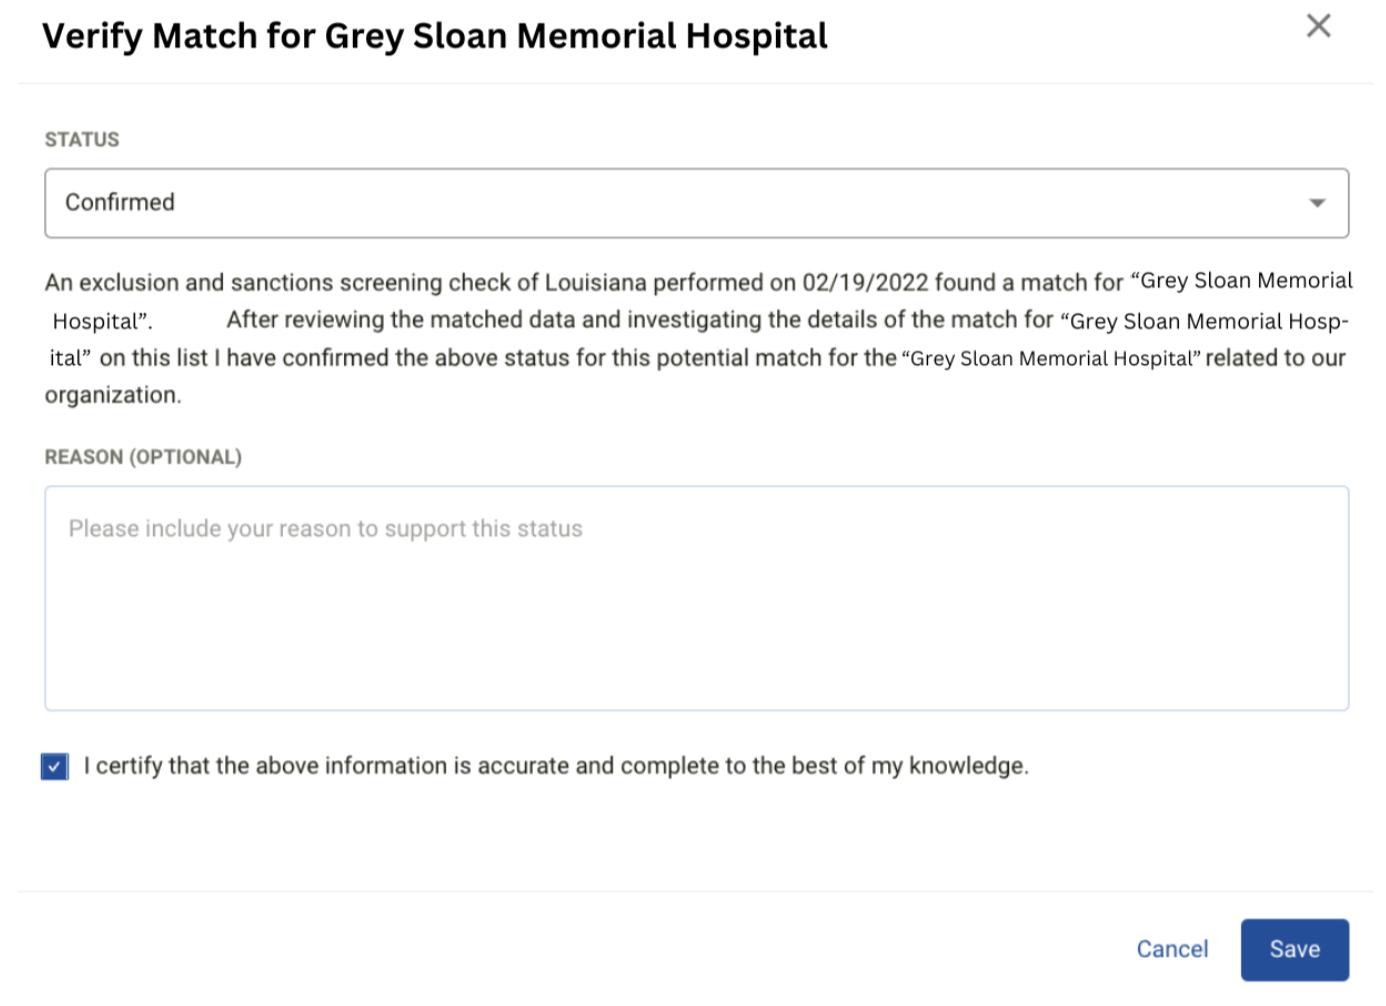Screen dimensions: 1386x1006
Task: Click the screening check description paragraph
Action: click(697, 338)
